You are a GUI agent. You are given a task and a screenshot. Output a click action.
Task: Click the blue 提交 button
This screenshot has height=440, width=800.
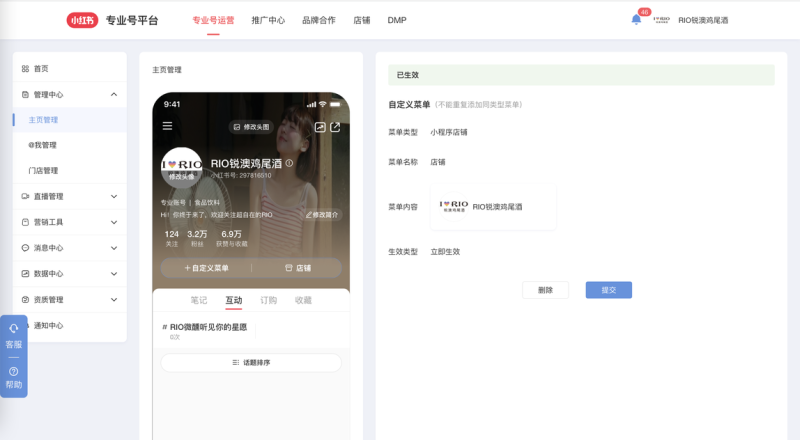point(609,290)
